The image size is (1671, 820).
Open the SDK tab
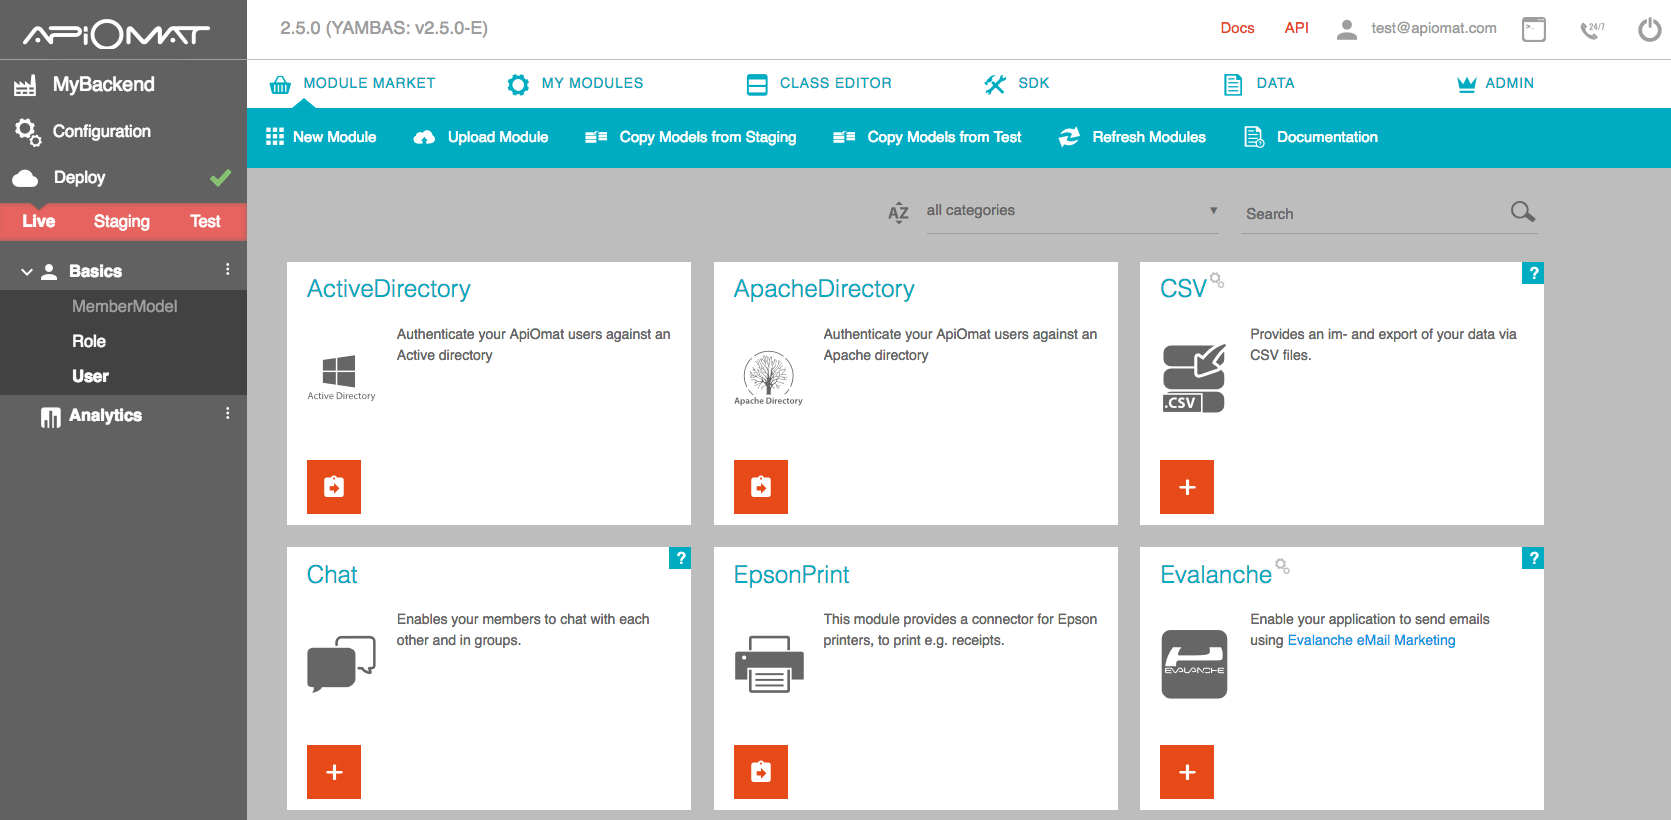click(x=1016, y=84)
